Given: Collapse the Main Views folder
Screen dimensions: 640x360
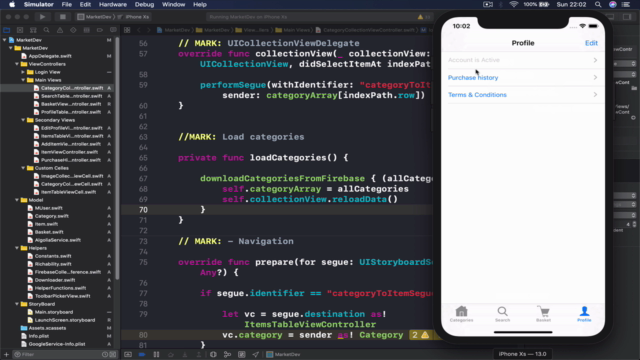Looking at the screenshot, I should click(x=23, y=80).
